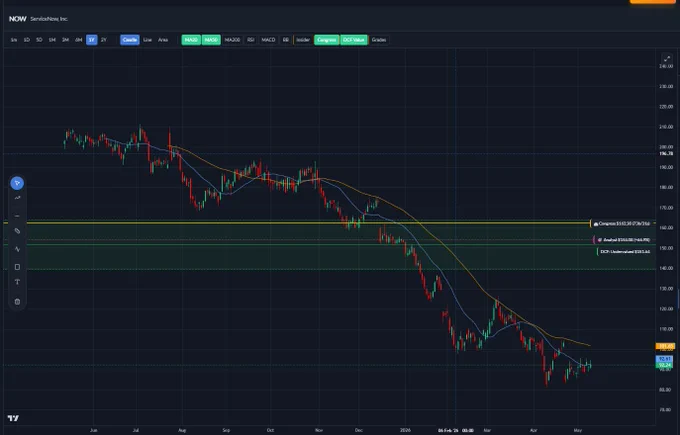Enable the MACD indicator
Screen dimensions: 680x435
click(268, 40)
